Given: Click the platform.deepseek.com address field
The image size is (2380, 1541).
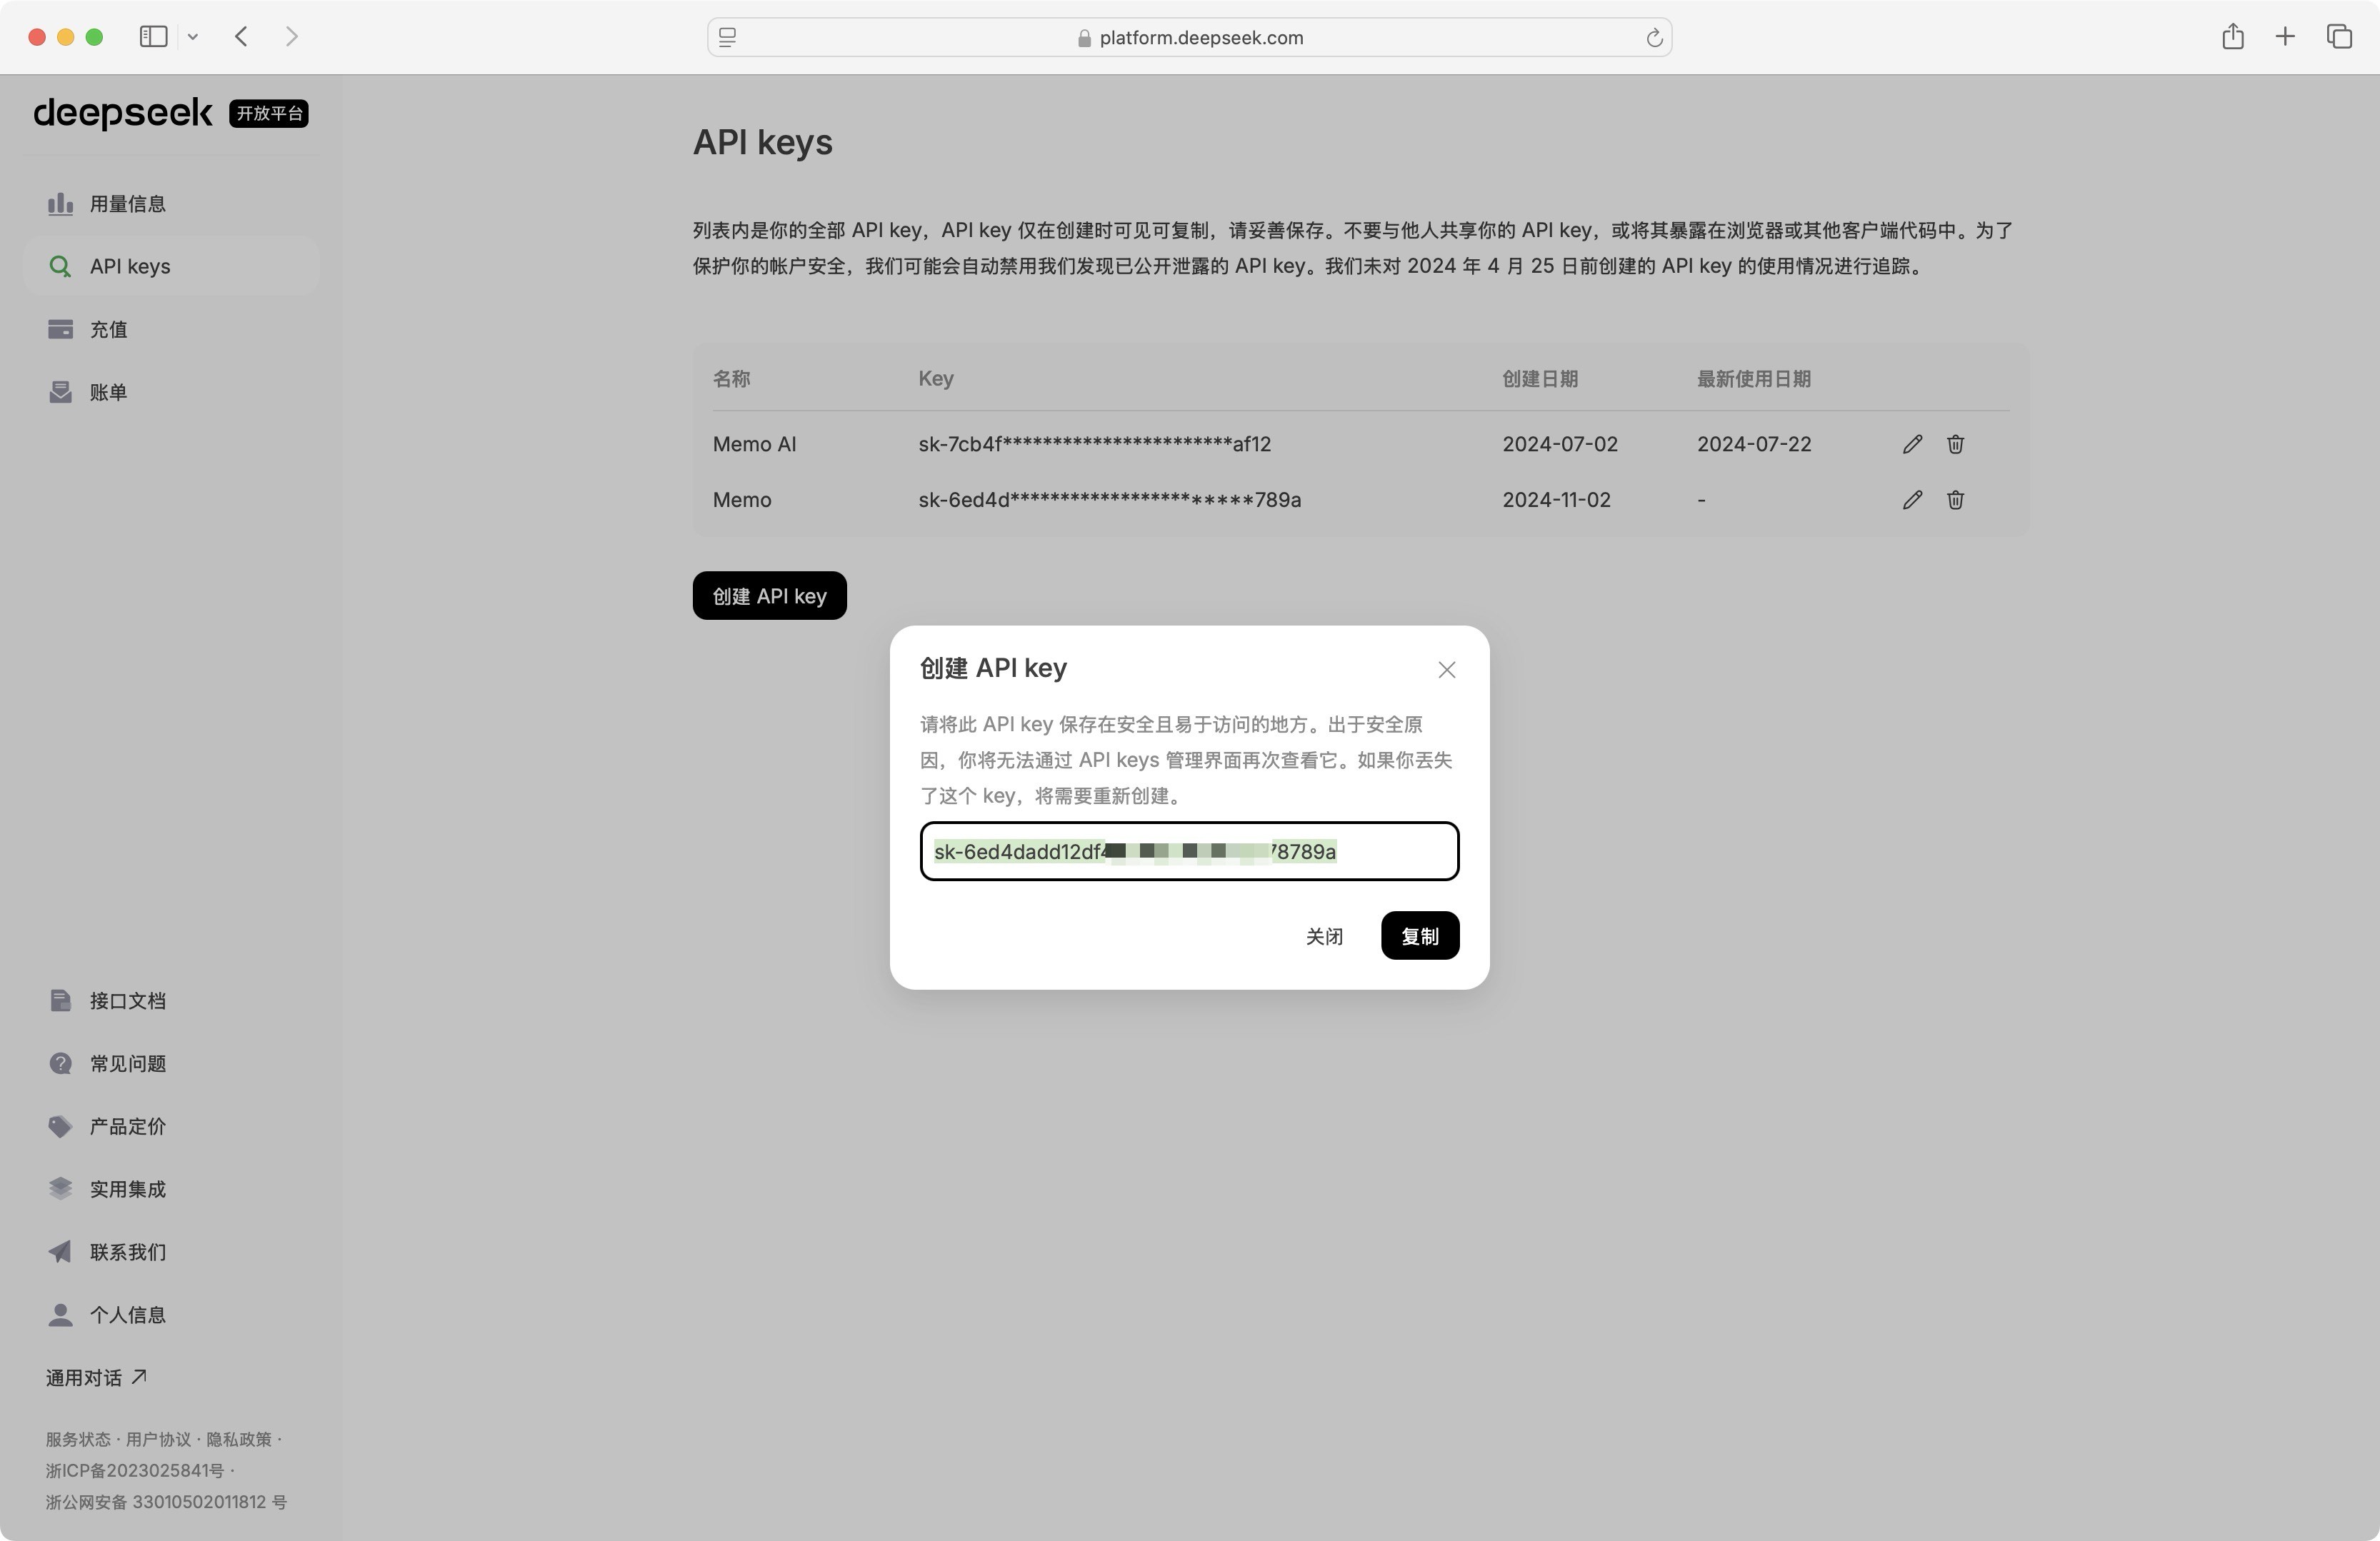Looking at the screenshot, I should [1189, 38].
